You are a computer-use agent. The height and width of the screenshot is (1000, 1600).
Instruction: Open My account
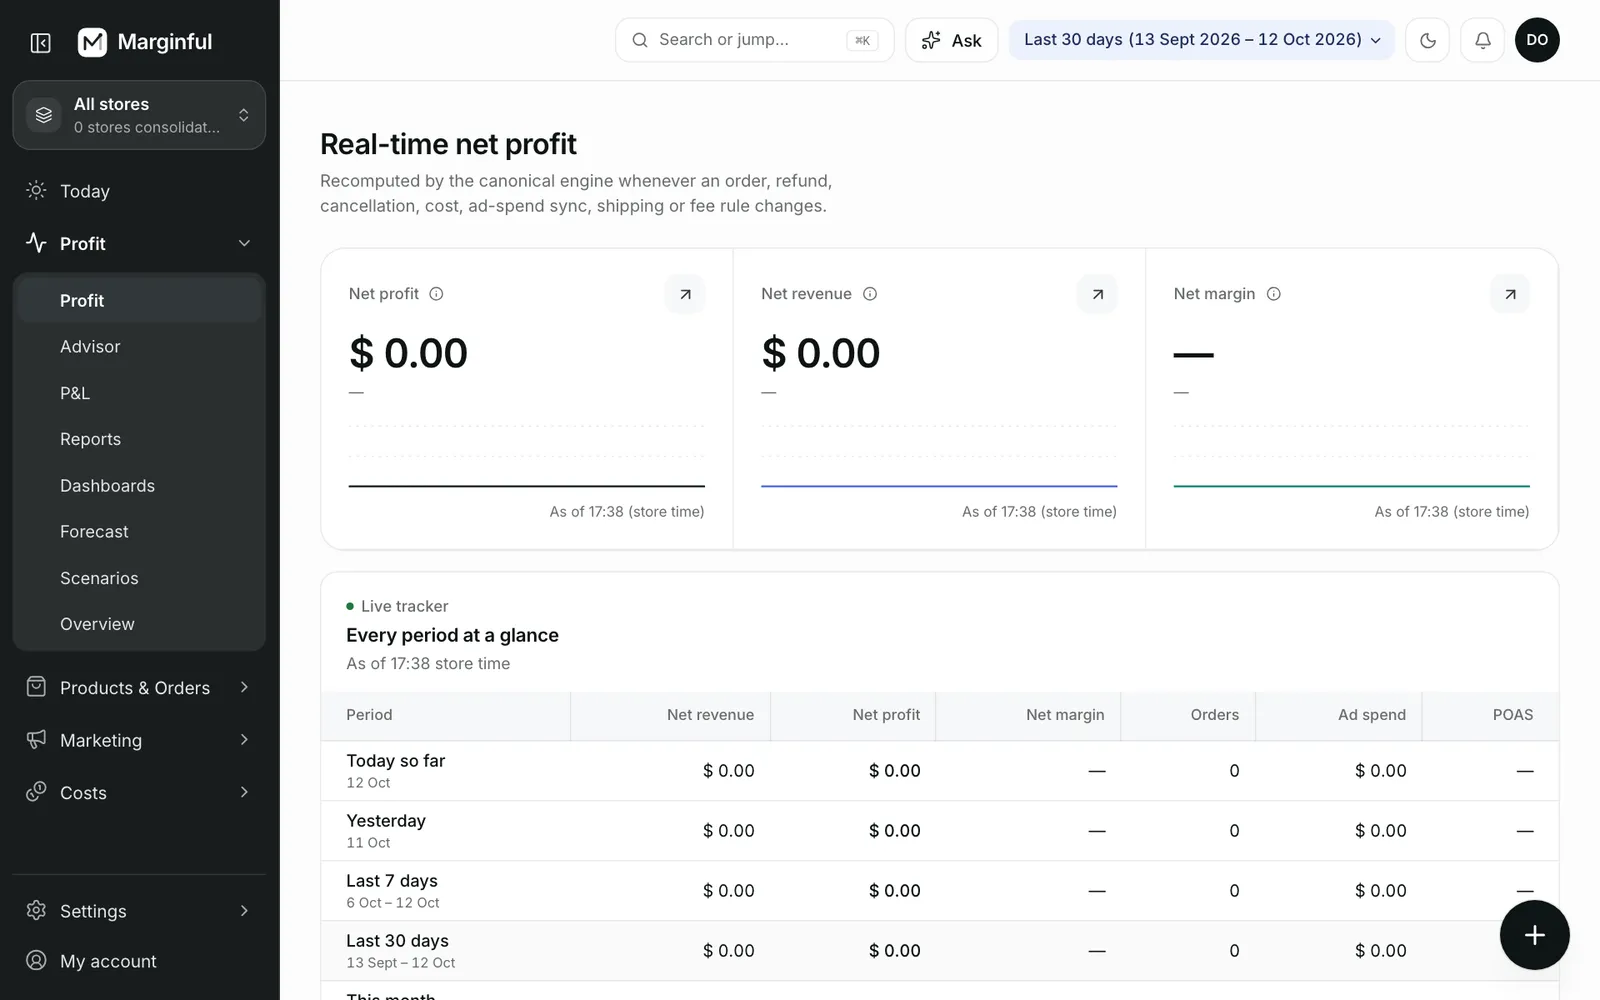[139, 961]
